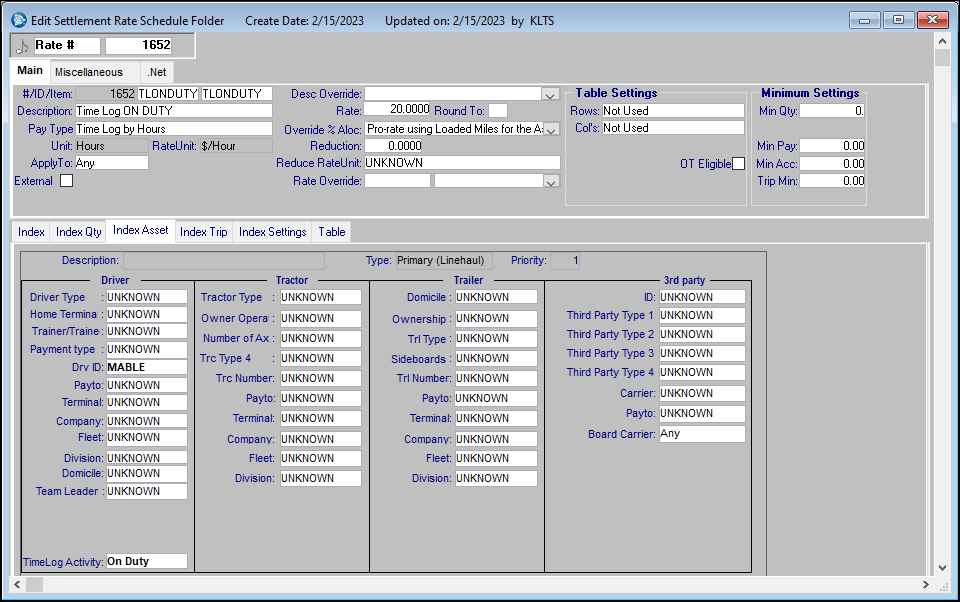Click the Drv ID field showing MABLE
Viewport: 960px width, 602px height.
[x=147, y=367]
